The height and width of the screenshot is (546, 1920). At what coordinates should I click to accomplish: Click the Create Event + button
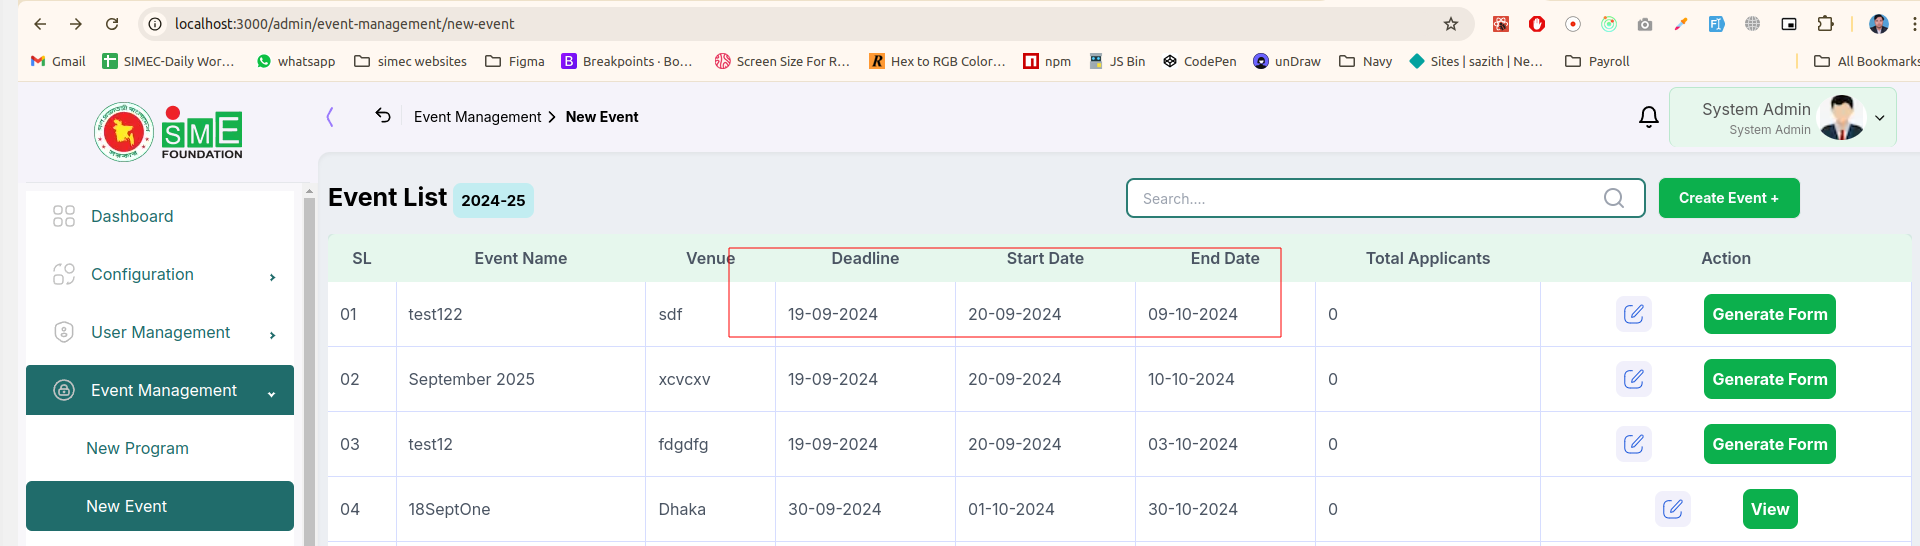point(1729,198)
